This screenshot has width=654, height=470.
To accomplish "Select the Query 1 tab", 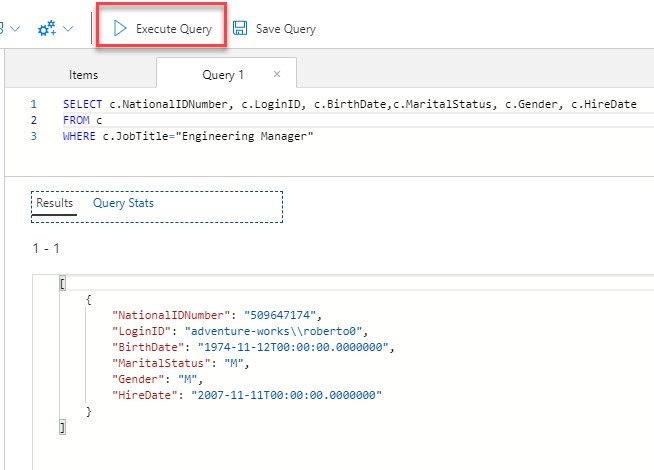I will coord(223,75).
